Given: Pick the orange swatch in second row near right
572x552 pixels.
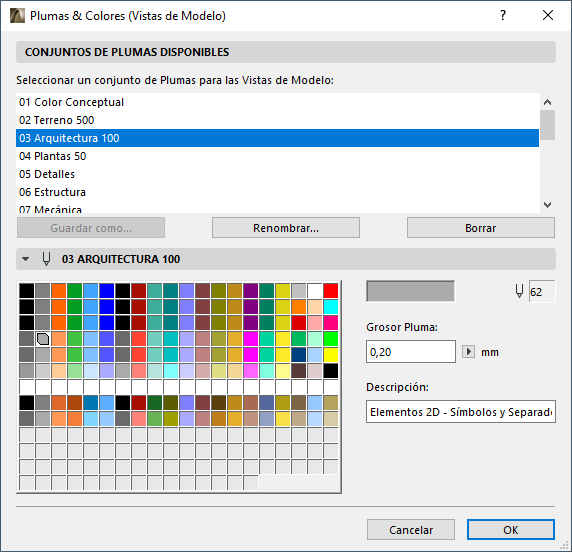Looking at the screenshot, I should 298,307.
